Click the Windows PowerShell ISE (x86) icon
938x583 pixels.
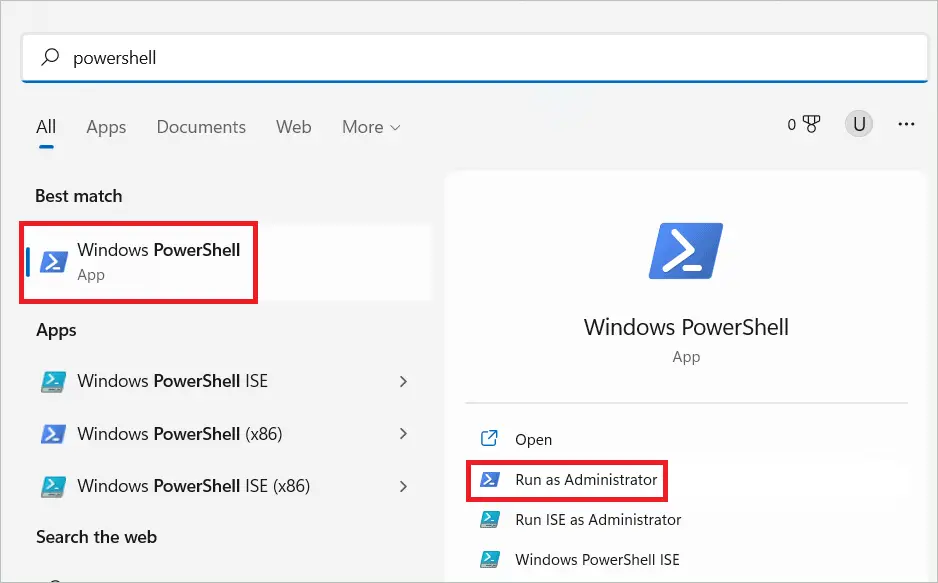(54, 486)
